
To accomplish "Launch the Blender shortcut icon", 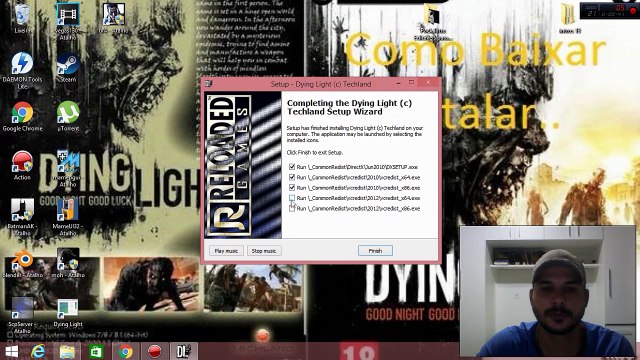I will tap(23, 263).
